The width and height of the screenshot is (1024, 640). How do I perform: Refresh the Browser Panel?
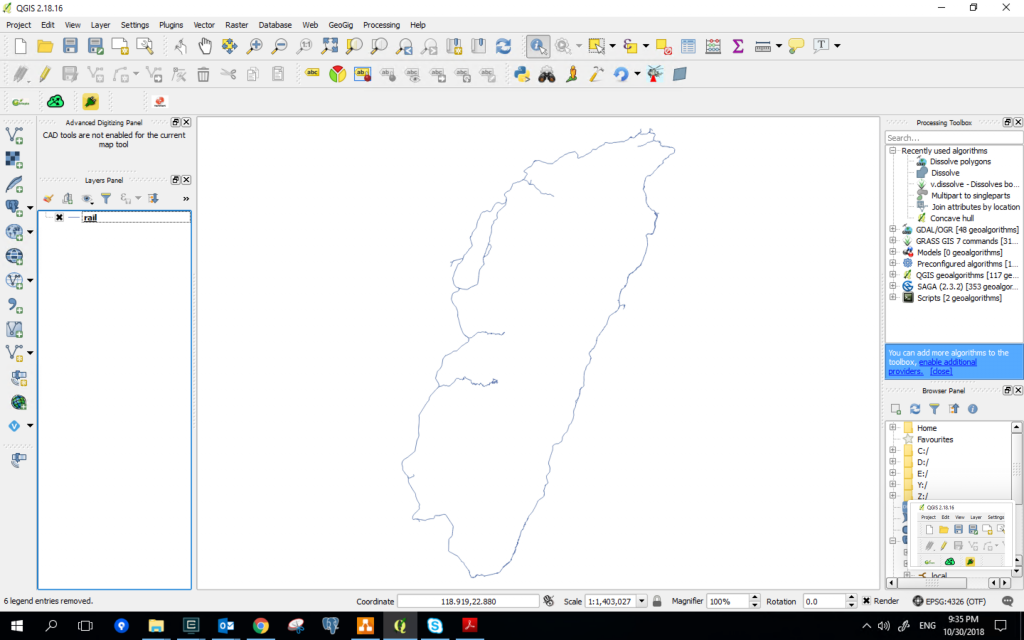(915, 409)
